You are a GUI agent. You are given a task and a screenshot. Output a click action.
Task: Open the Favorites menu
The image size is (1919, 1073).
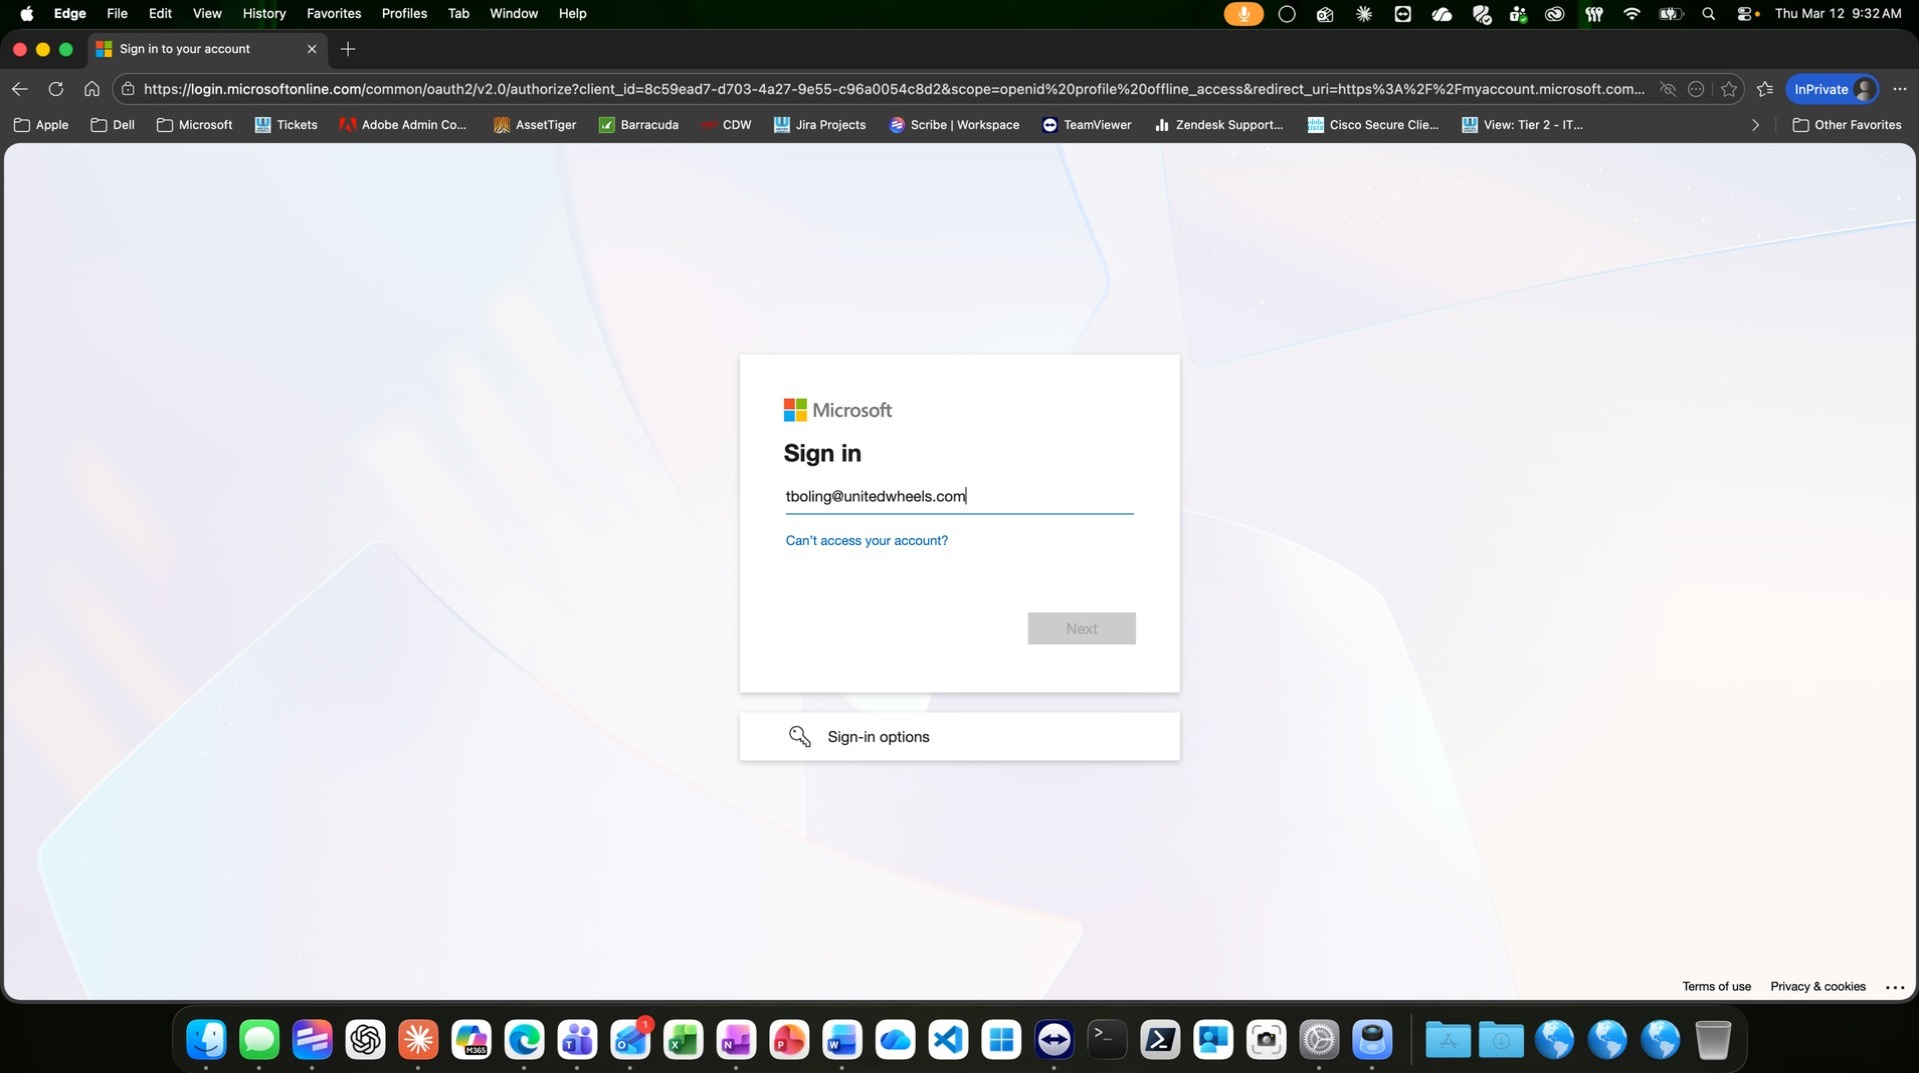(x=334, y=14)
